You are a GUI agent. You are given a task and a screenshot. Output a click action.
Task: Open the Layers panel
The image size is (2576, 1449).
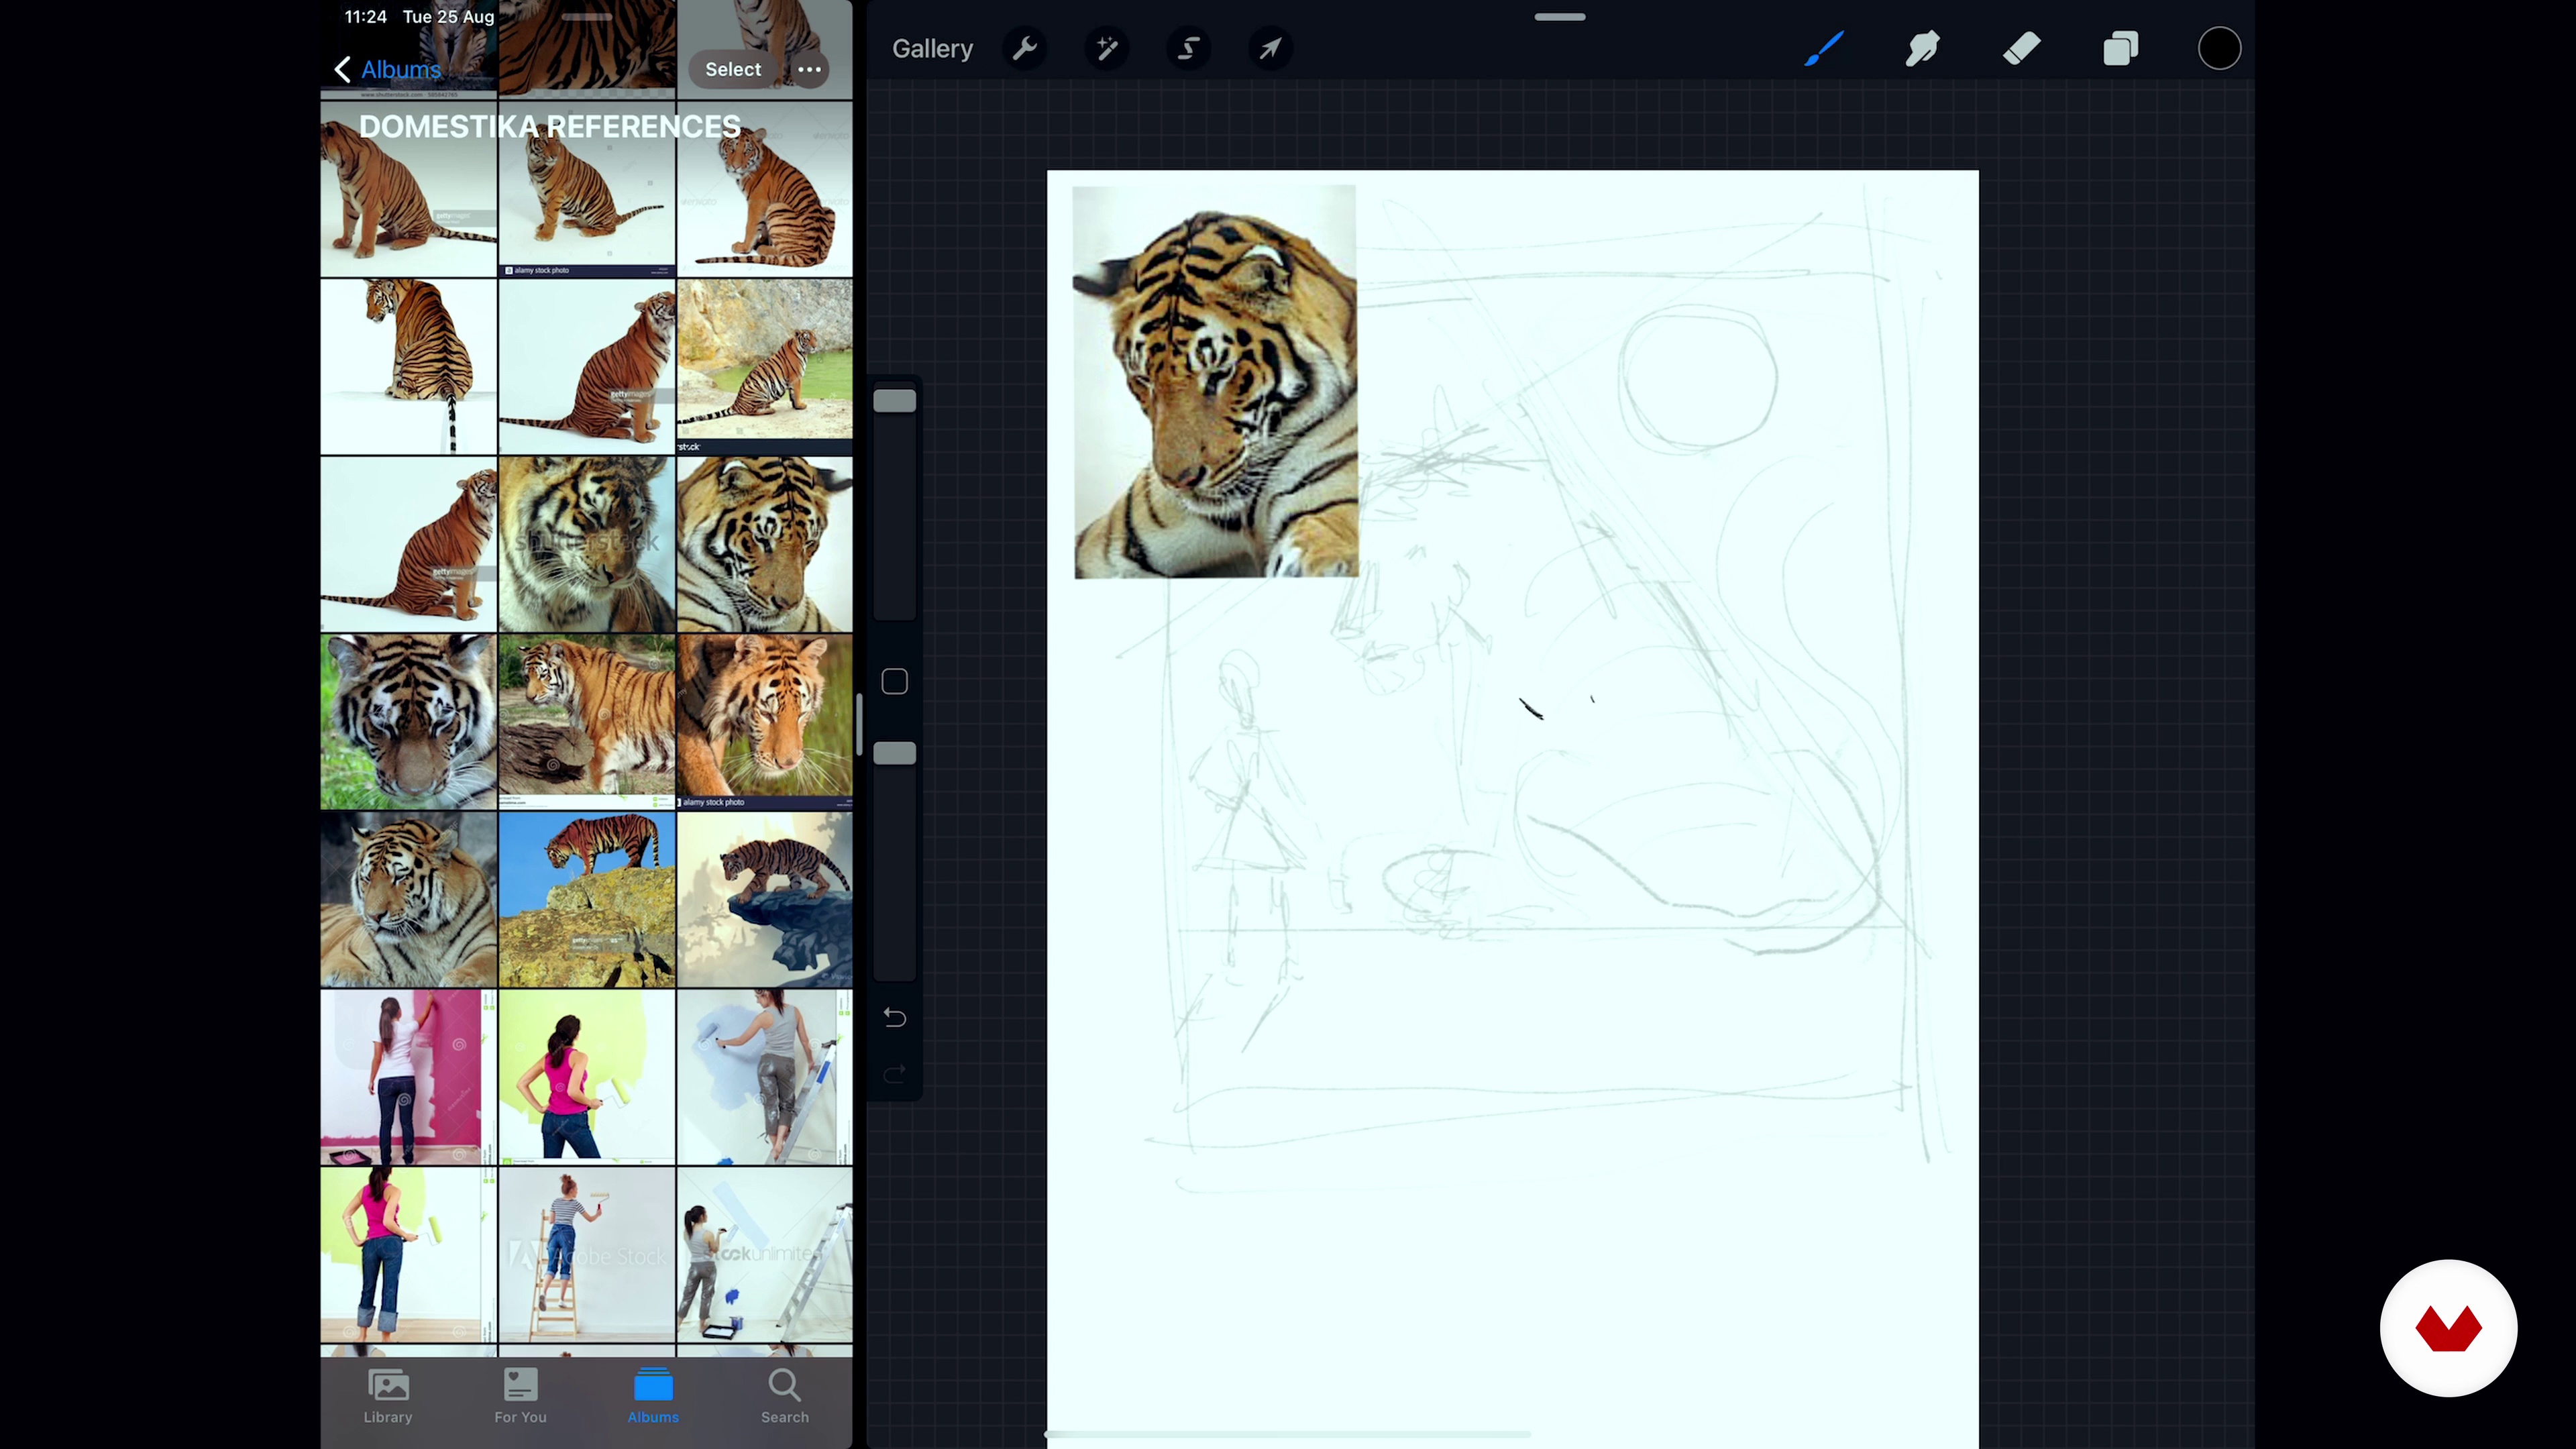coord(2120,48)
